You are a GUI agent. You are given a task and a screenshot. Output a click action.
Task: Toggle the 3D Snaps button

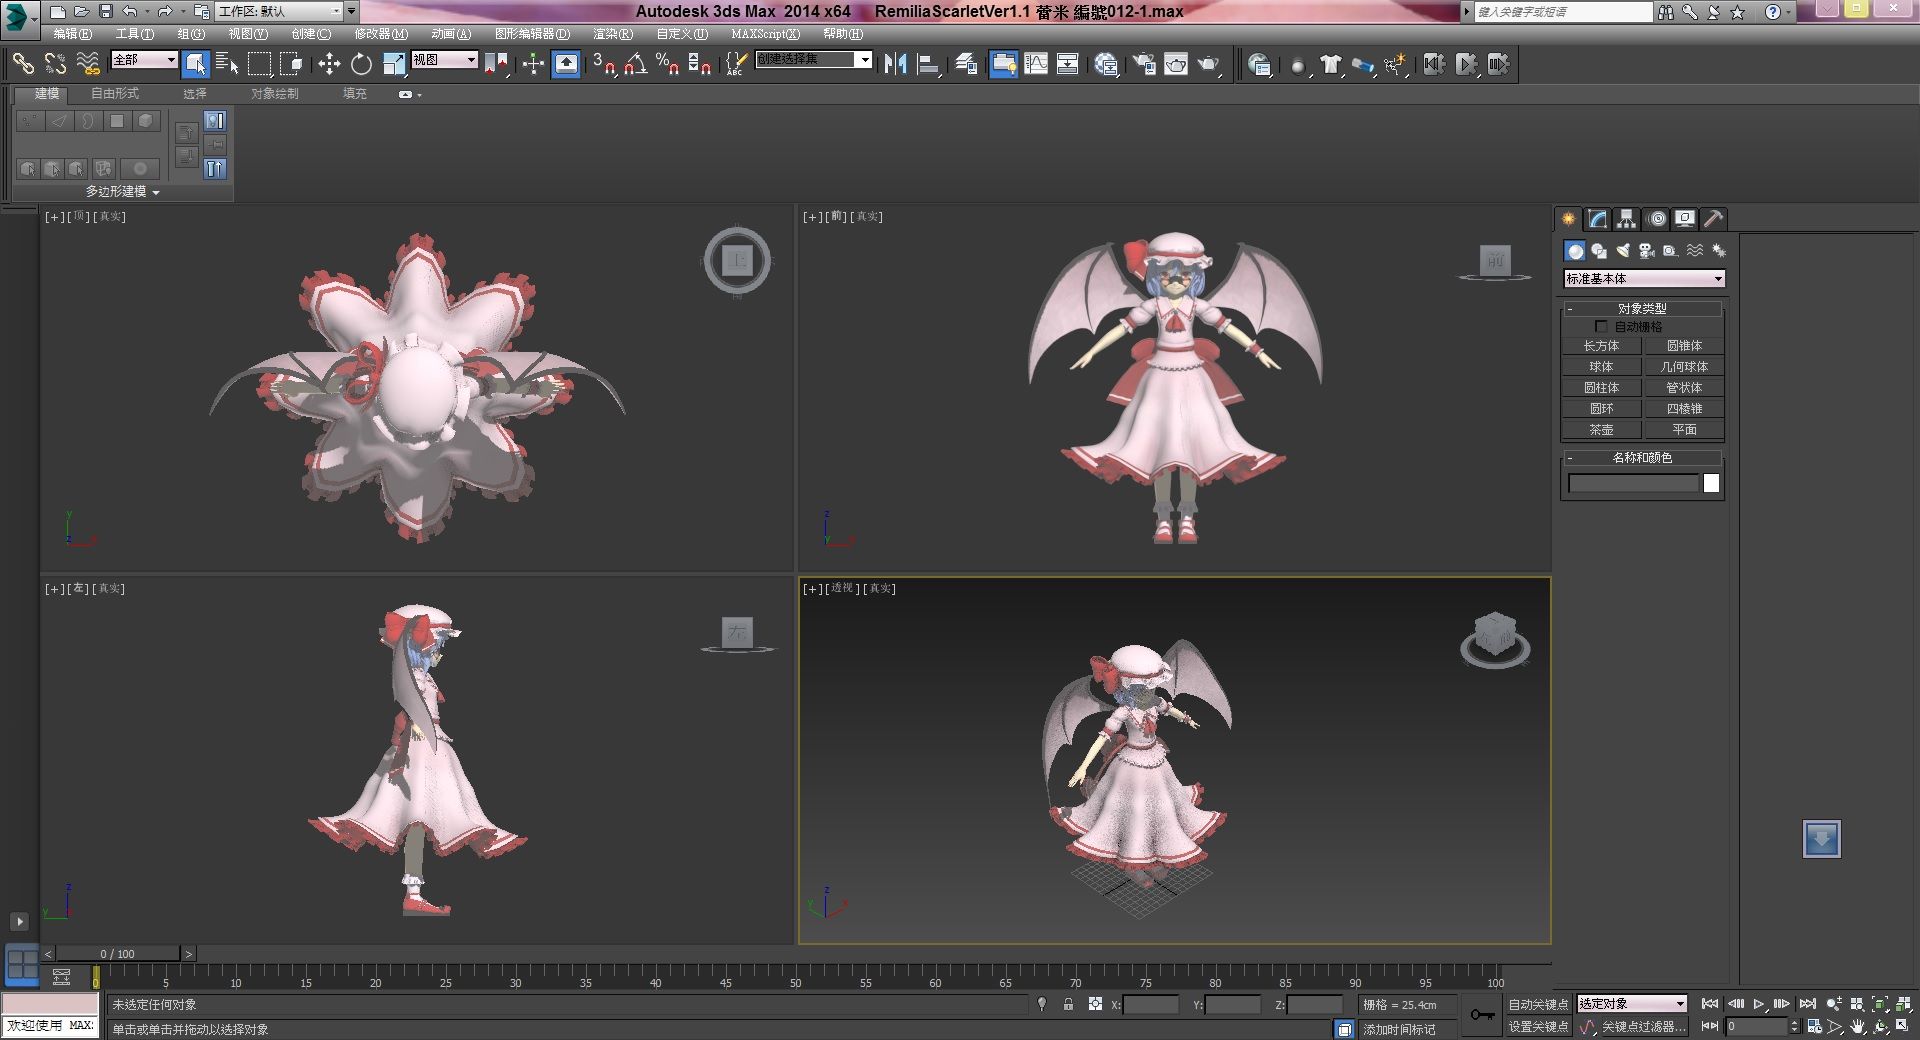click(603, 64)
